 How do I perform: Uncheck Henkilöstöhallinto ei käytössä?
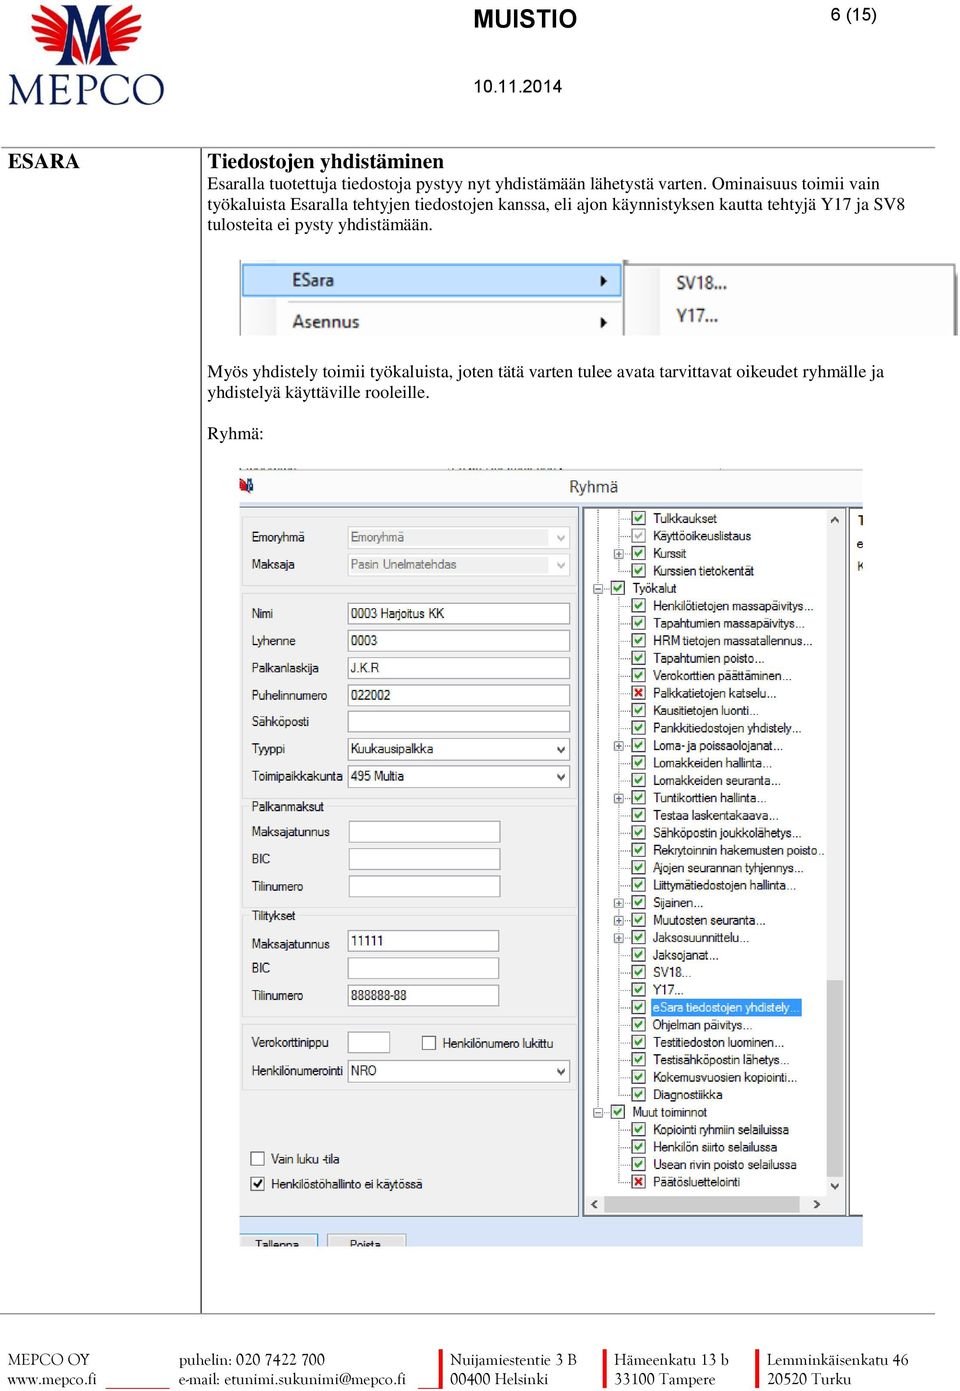click(x=257, y=1184)
